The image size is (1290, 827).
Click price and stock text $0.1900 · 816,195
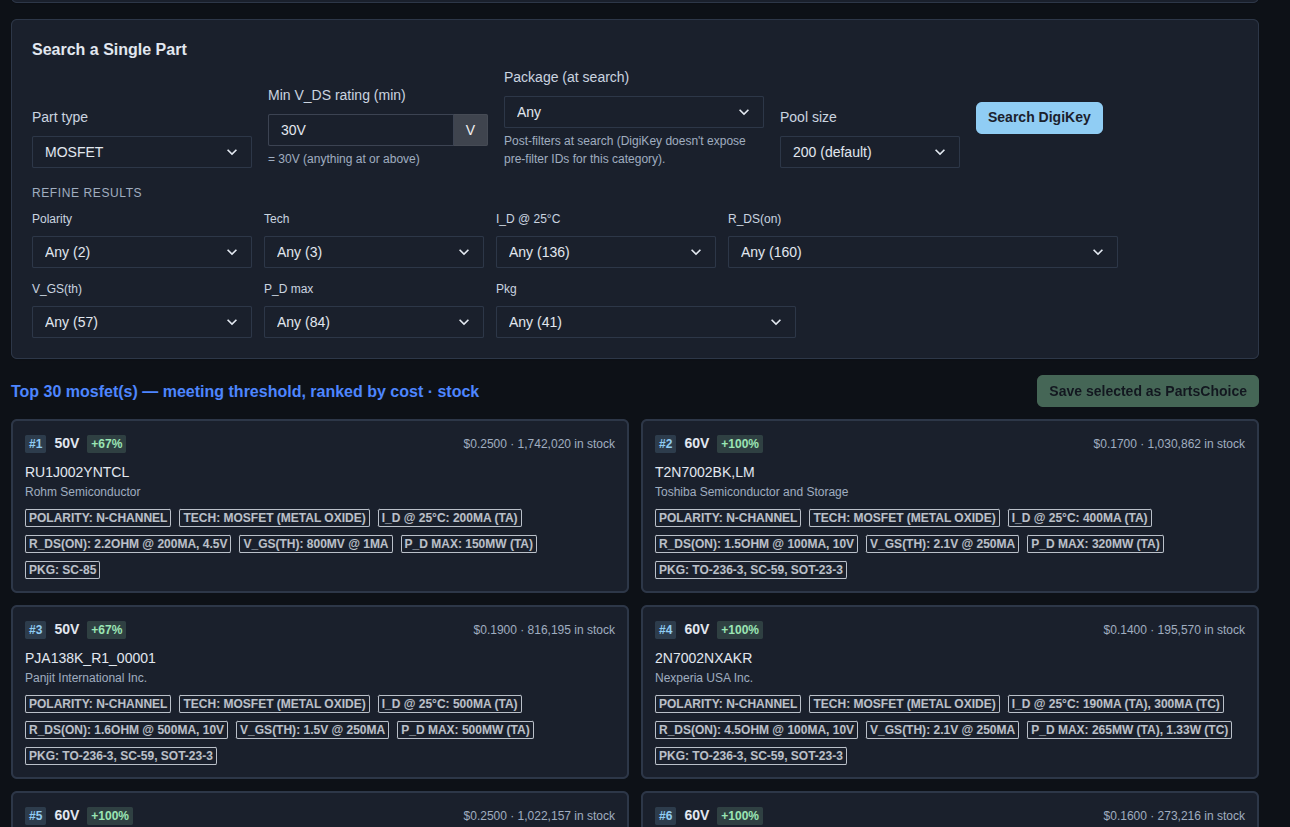click(544, 630)
